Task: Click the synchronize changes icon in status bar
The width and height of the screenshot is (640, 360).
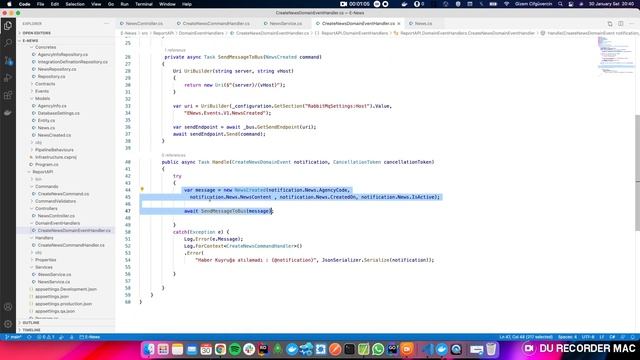Action: click(29, 337)
